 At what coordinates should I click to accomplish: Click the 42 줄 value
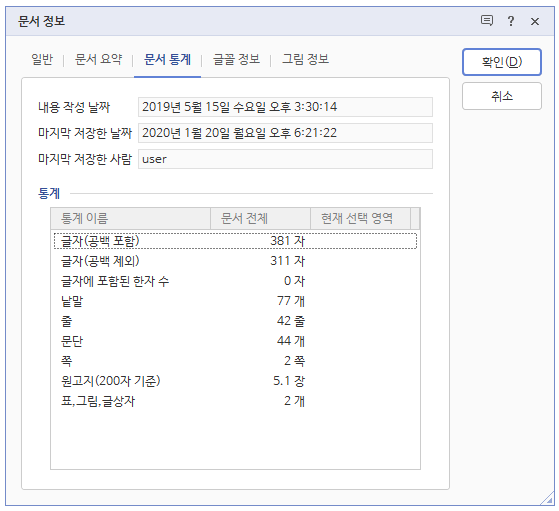tap(291, 321)
